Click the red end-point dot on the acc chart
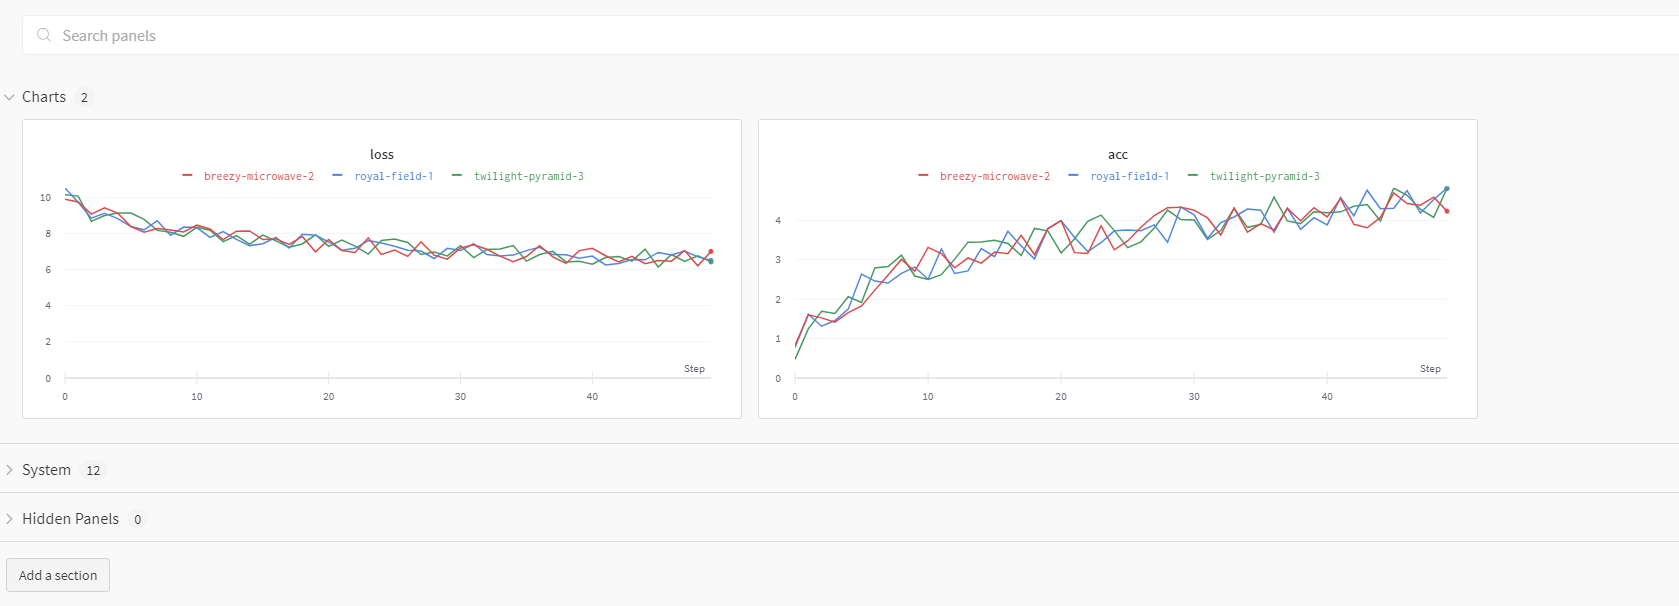 [x=1446, y=211]
